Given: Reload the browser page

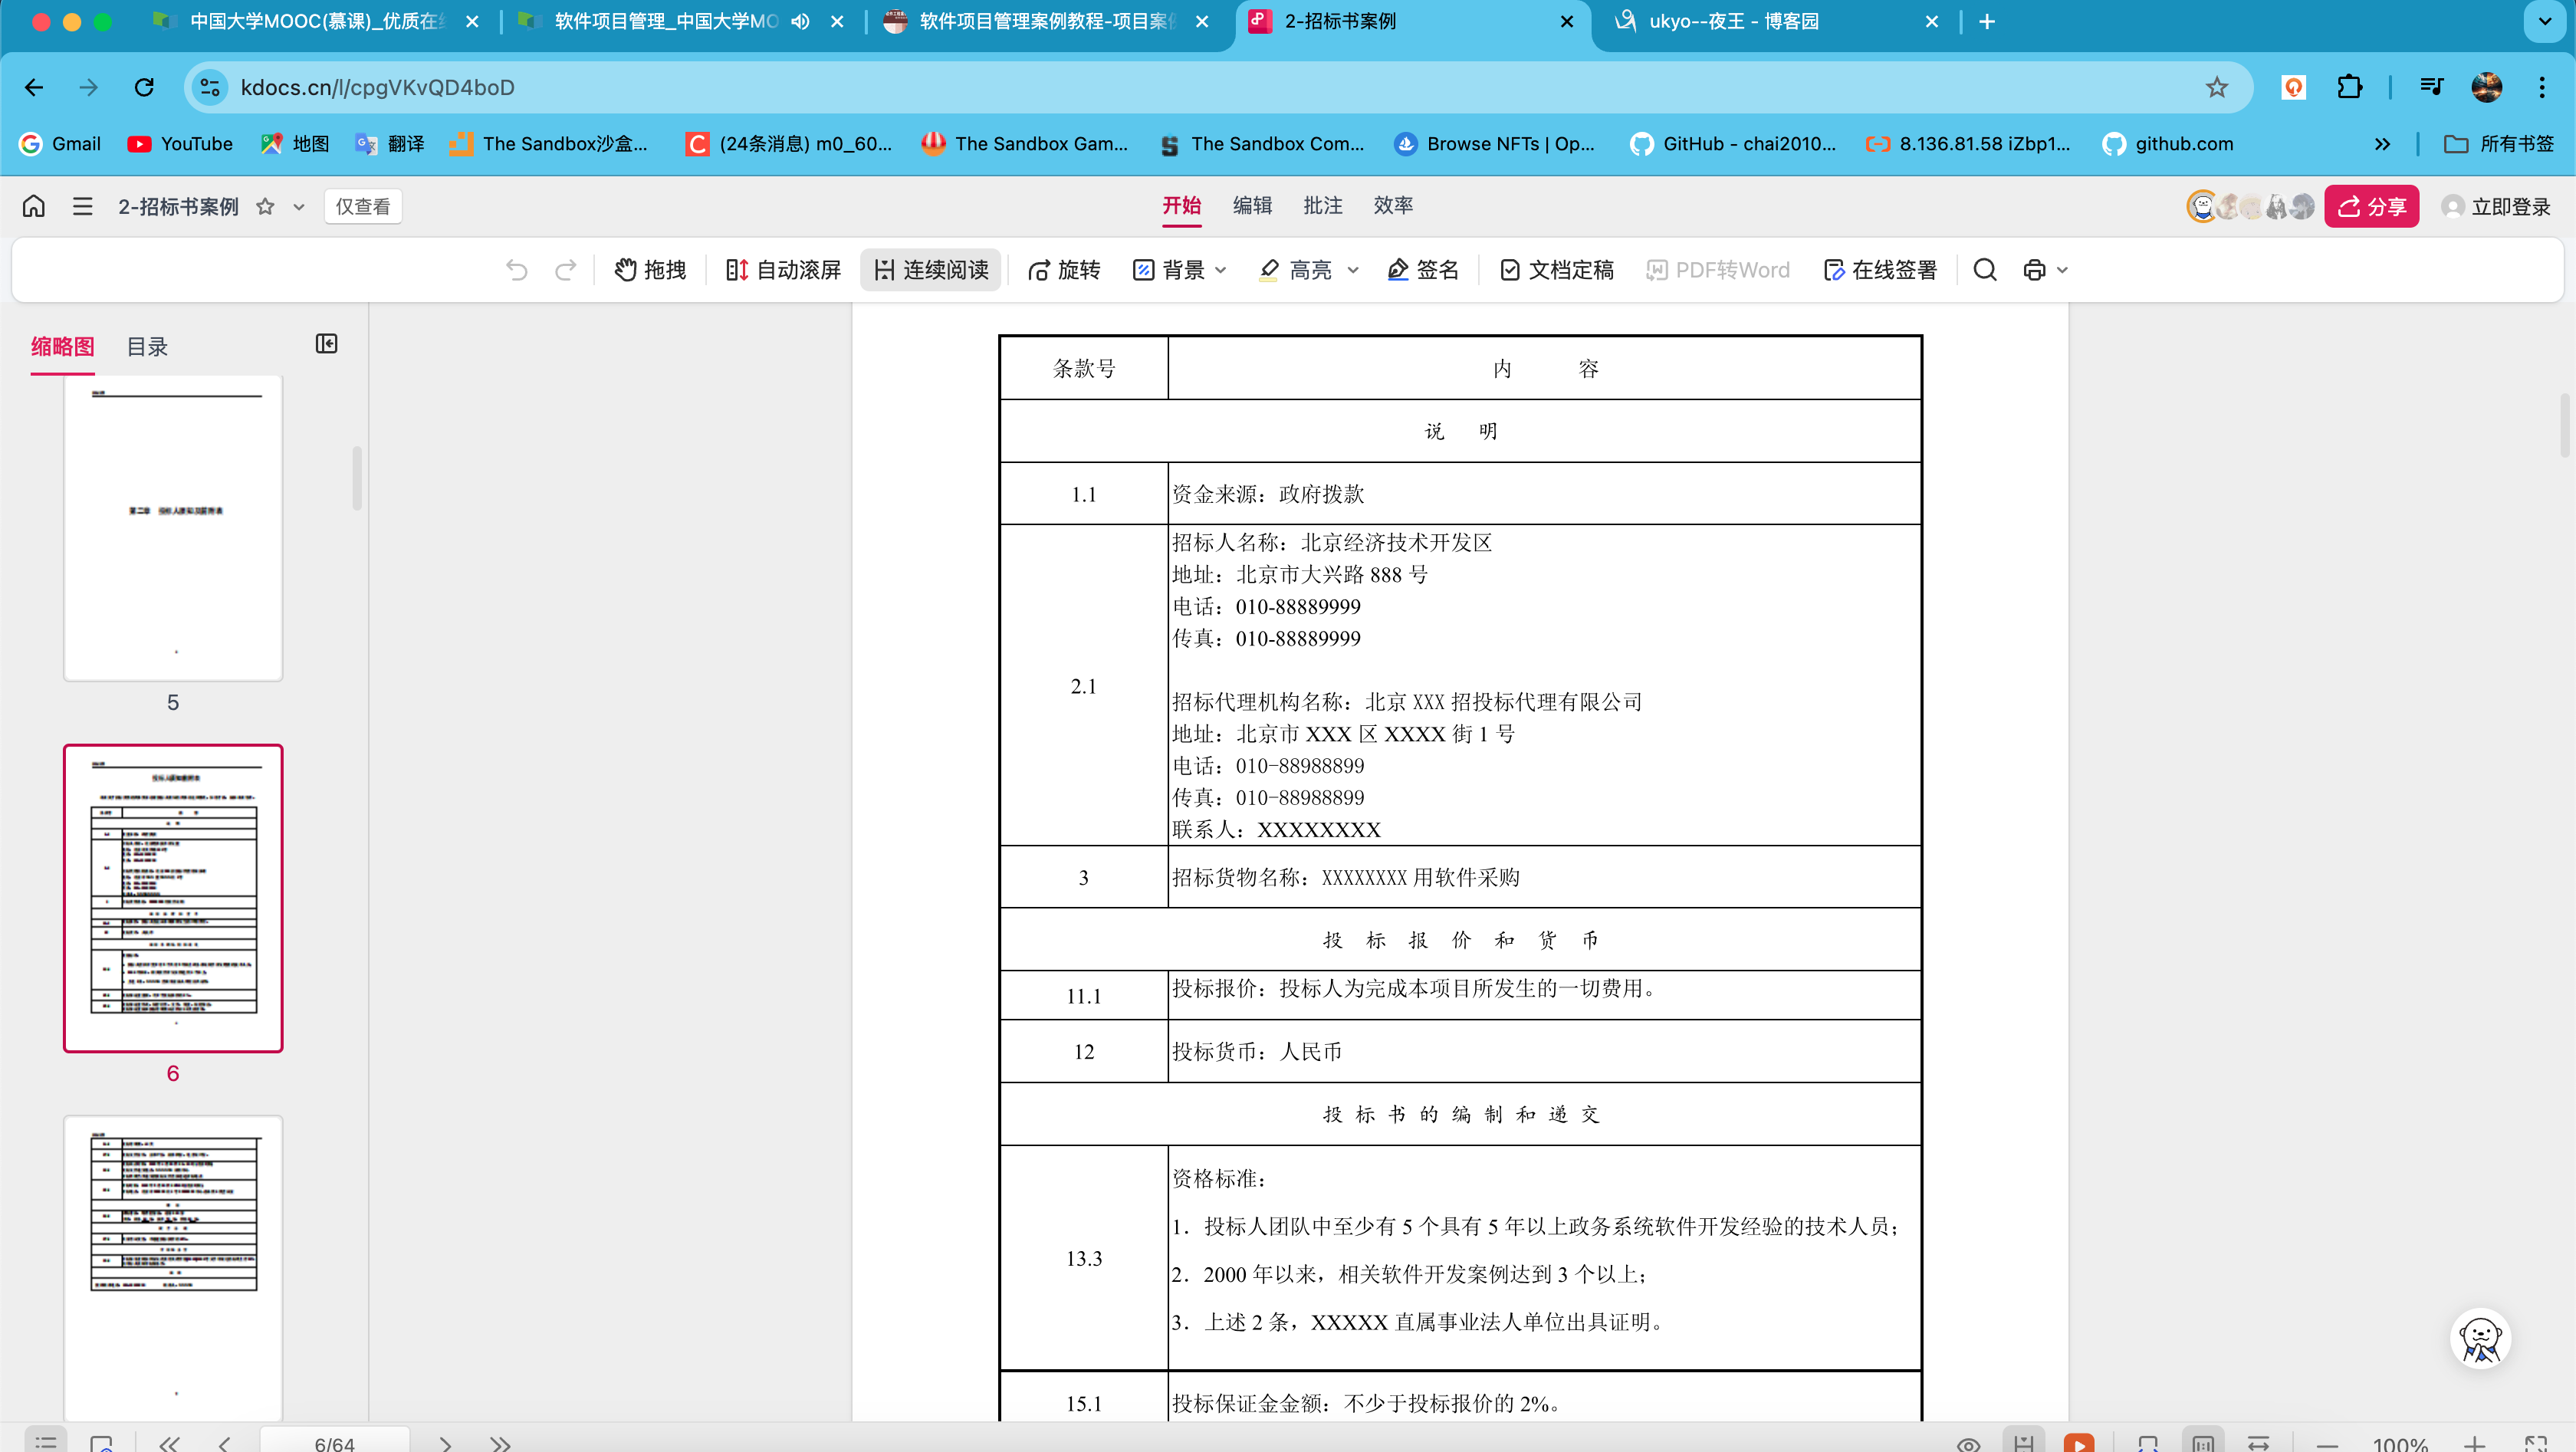Looking at the screenshot, I should pyautogui.click(x=144, y=87).
